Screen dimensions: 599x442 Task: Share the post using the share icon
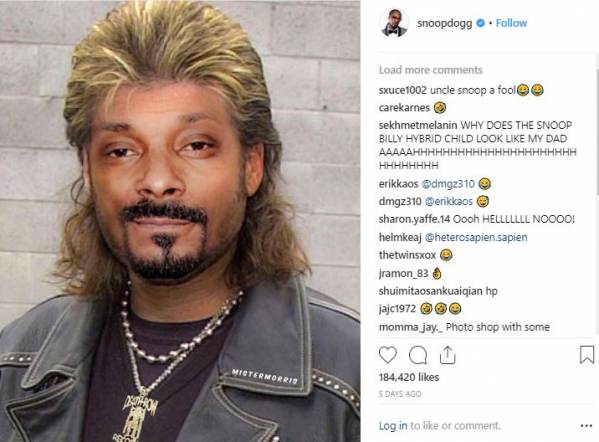point(447,355)
